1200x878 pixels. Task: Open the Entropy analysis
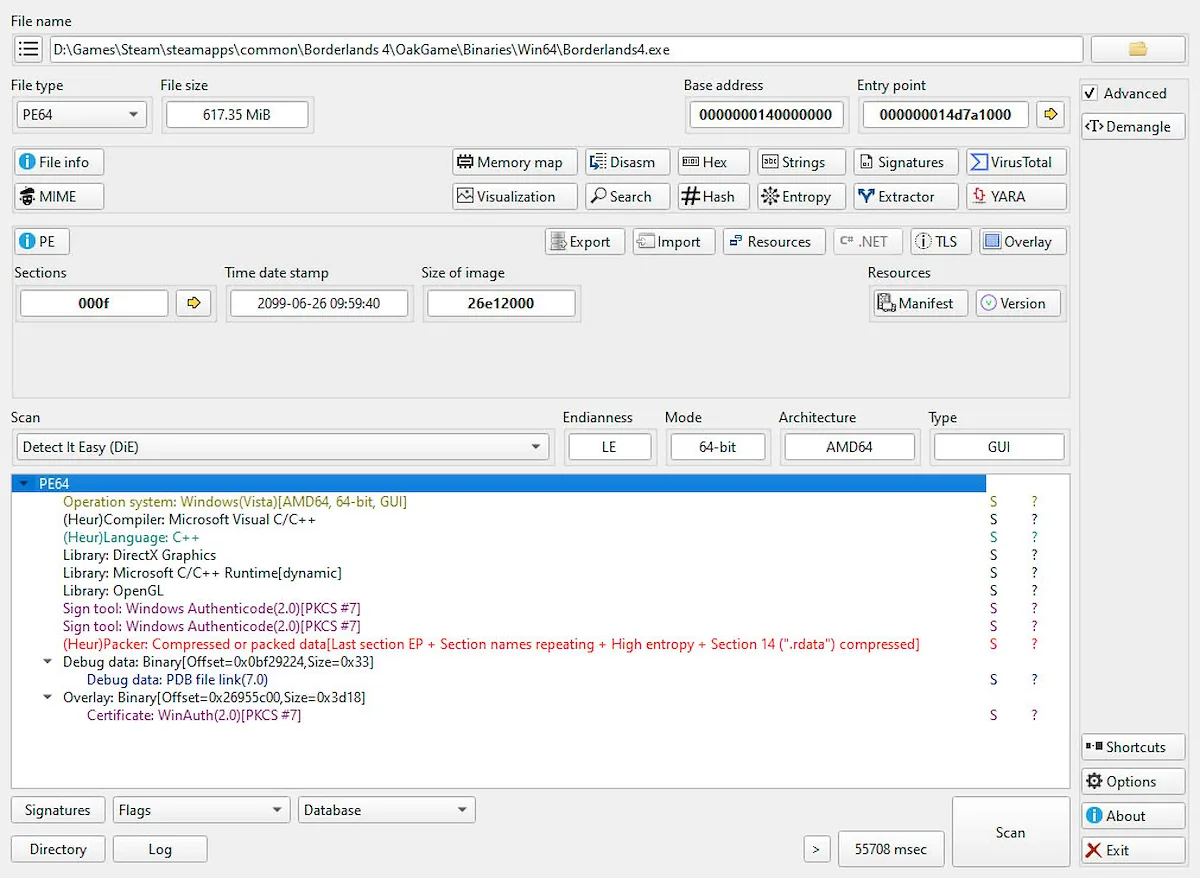[x=801, y=197]
